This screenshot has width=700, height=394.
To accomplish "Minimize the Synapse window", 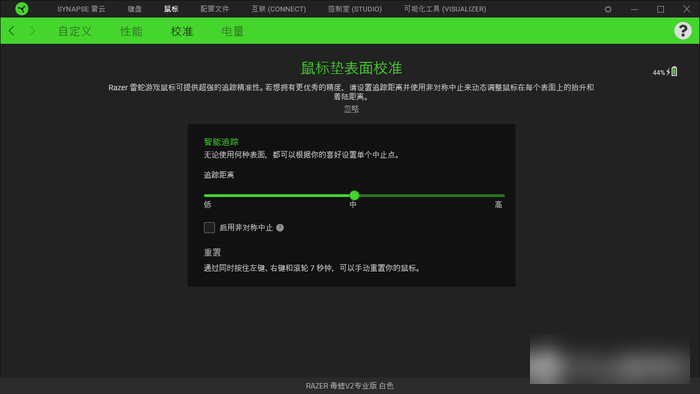I will point(634,9).
